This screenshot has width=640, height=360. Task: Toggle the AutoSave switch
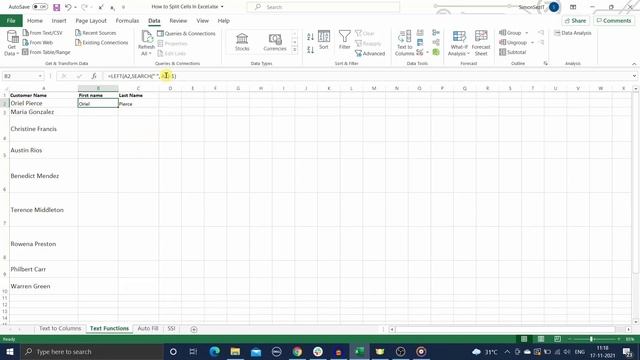(40, 7)
